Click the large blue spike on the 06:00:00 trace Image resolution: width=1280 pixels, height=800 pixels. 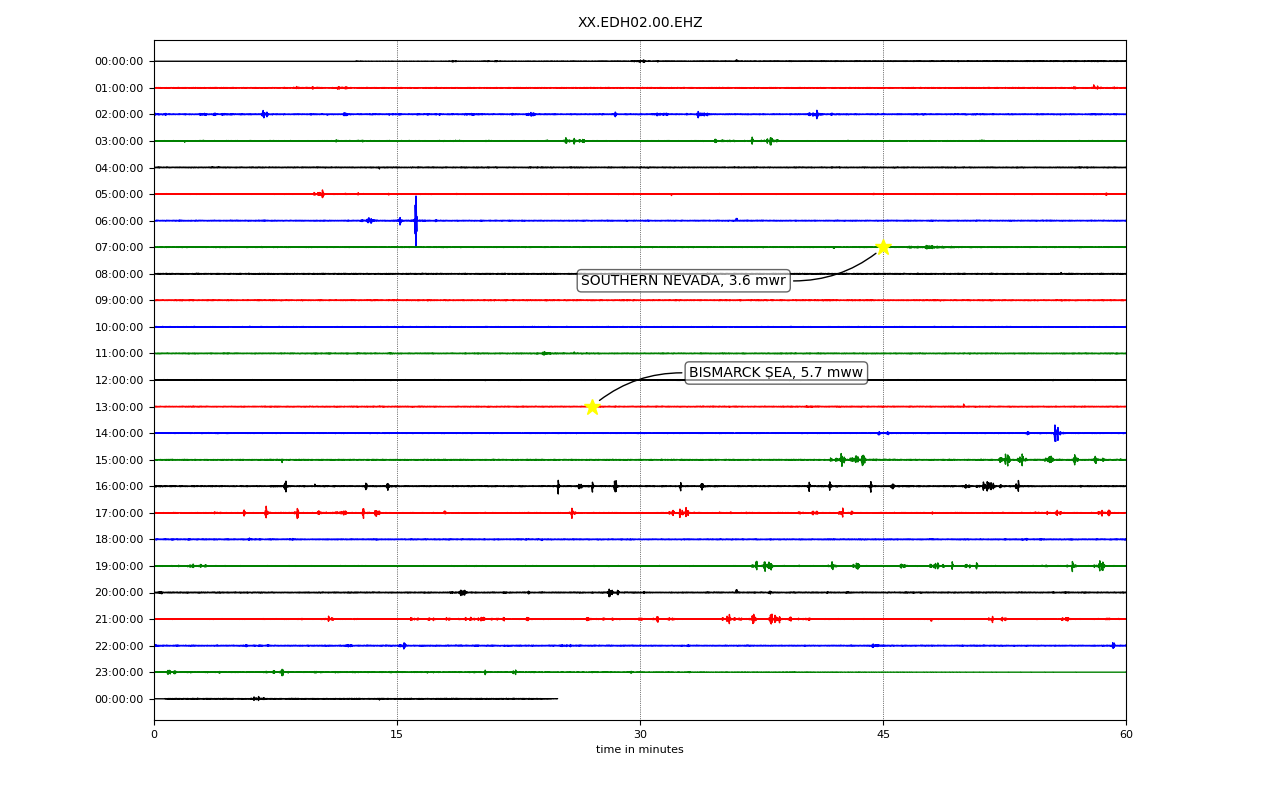(x=416, y=220)
